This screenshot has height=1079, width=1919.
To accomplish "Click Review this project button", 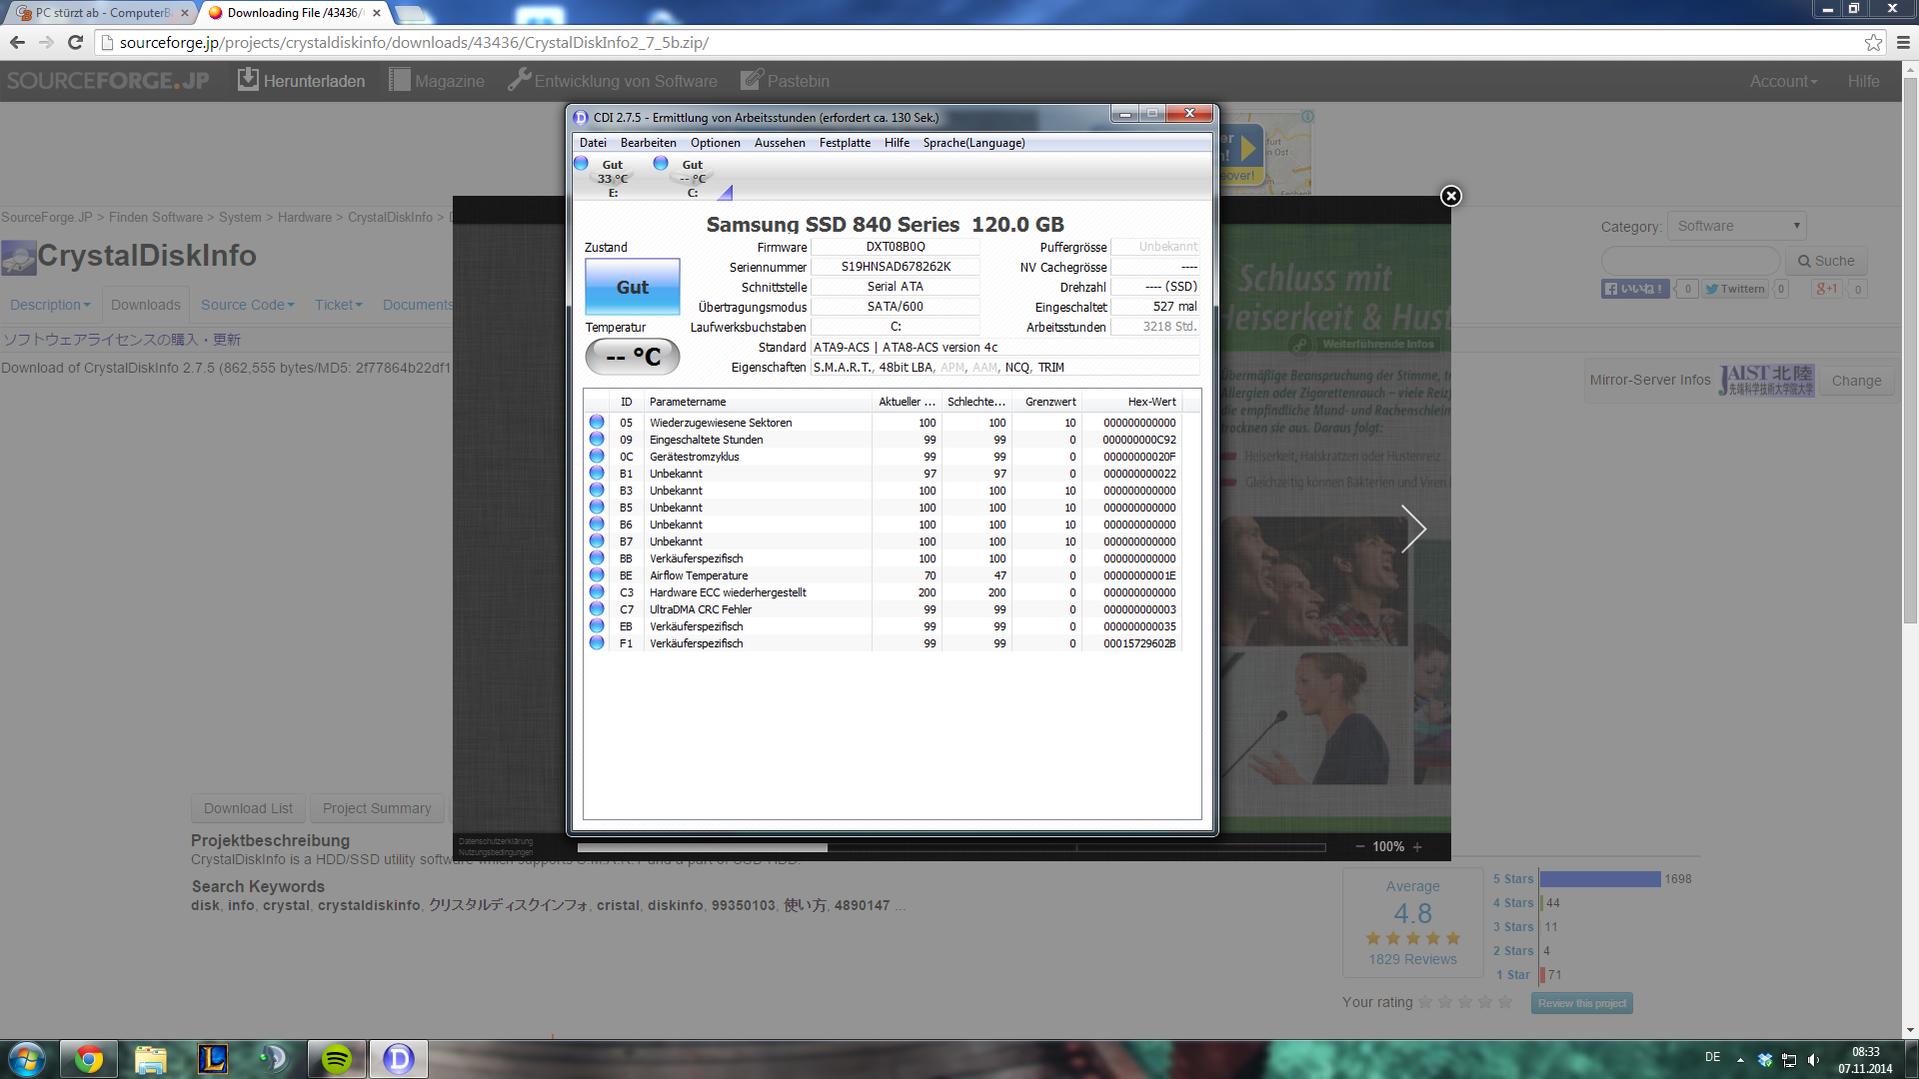I will tap(1581, 1003).
